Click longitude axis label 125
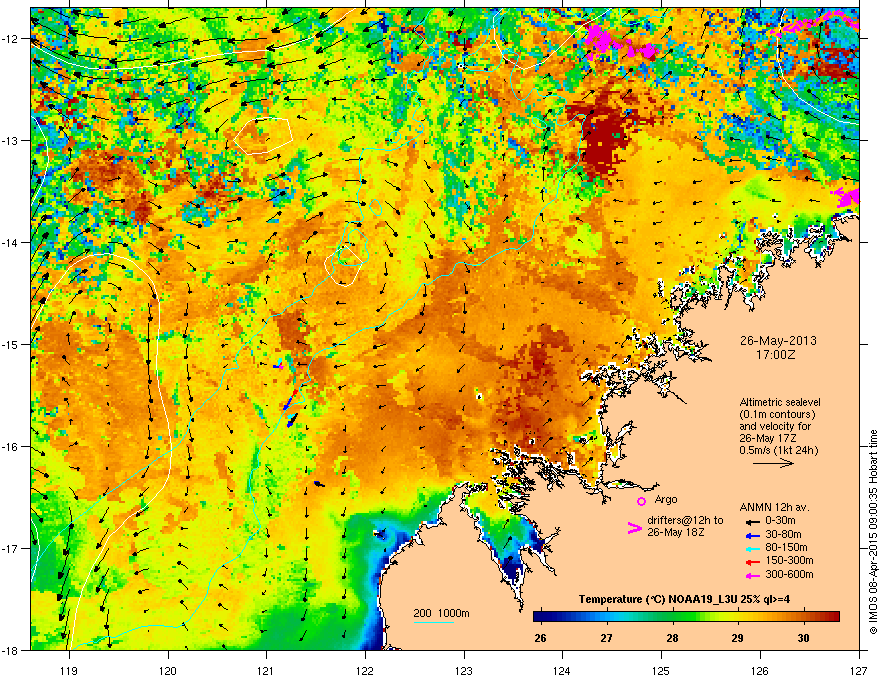 (661, 670)
